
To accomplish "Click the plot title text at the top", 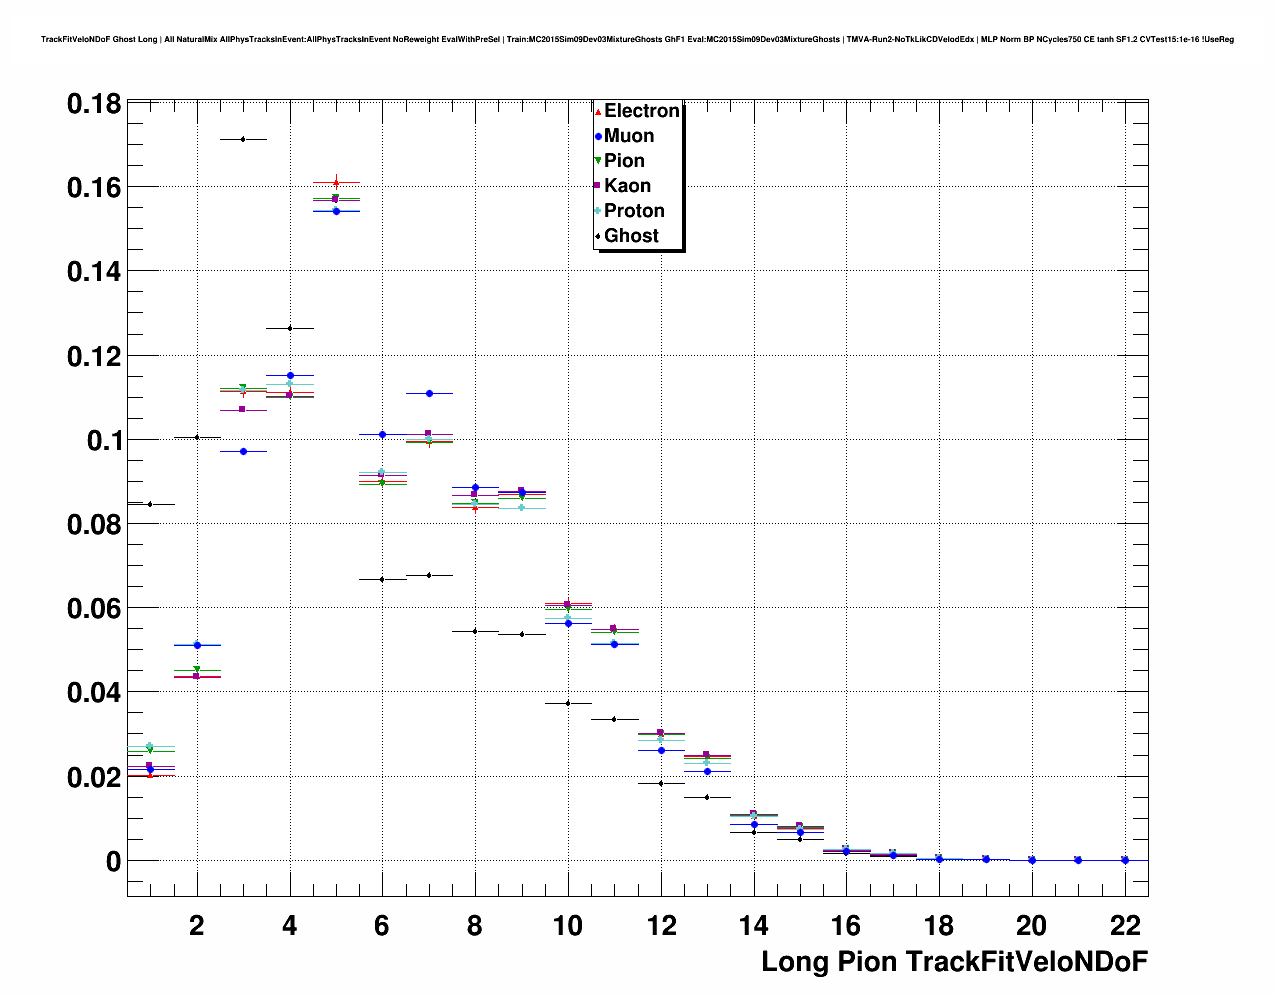I will (x=637, y=40).
